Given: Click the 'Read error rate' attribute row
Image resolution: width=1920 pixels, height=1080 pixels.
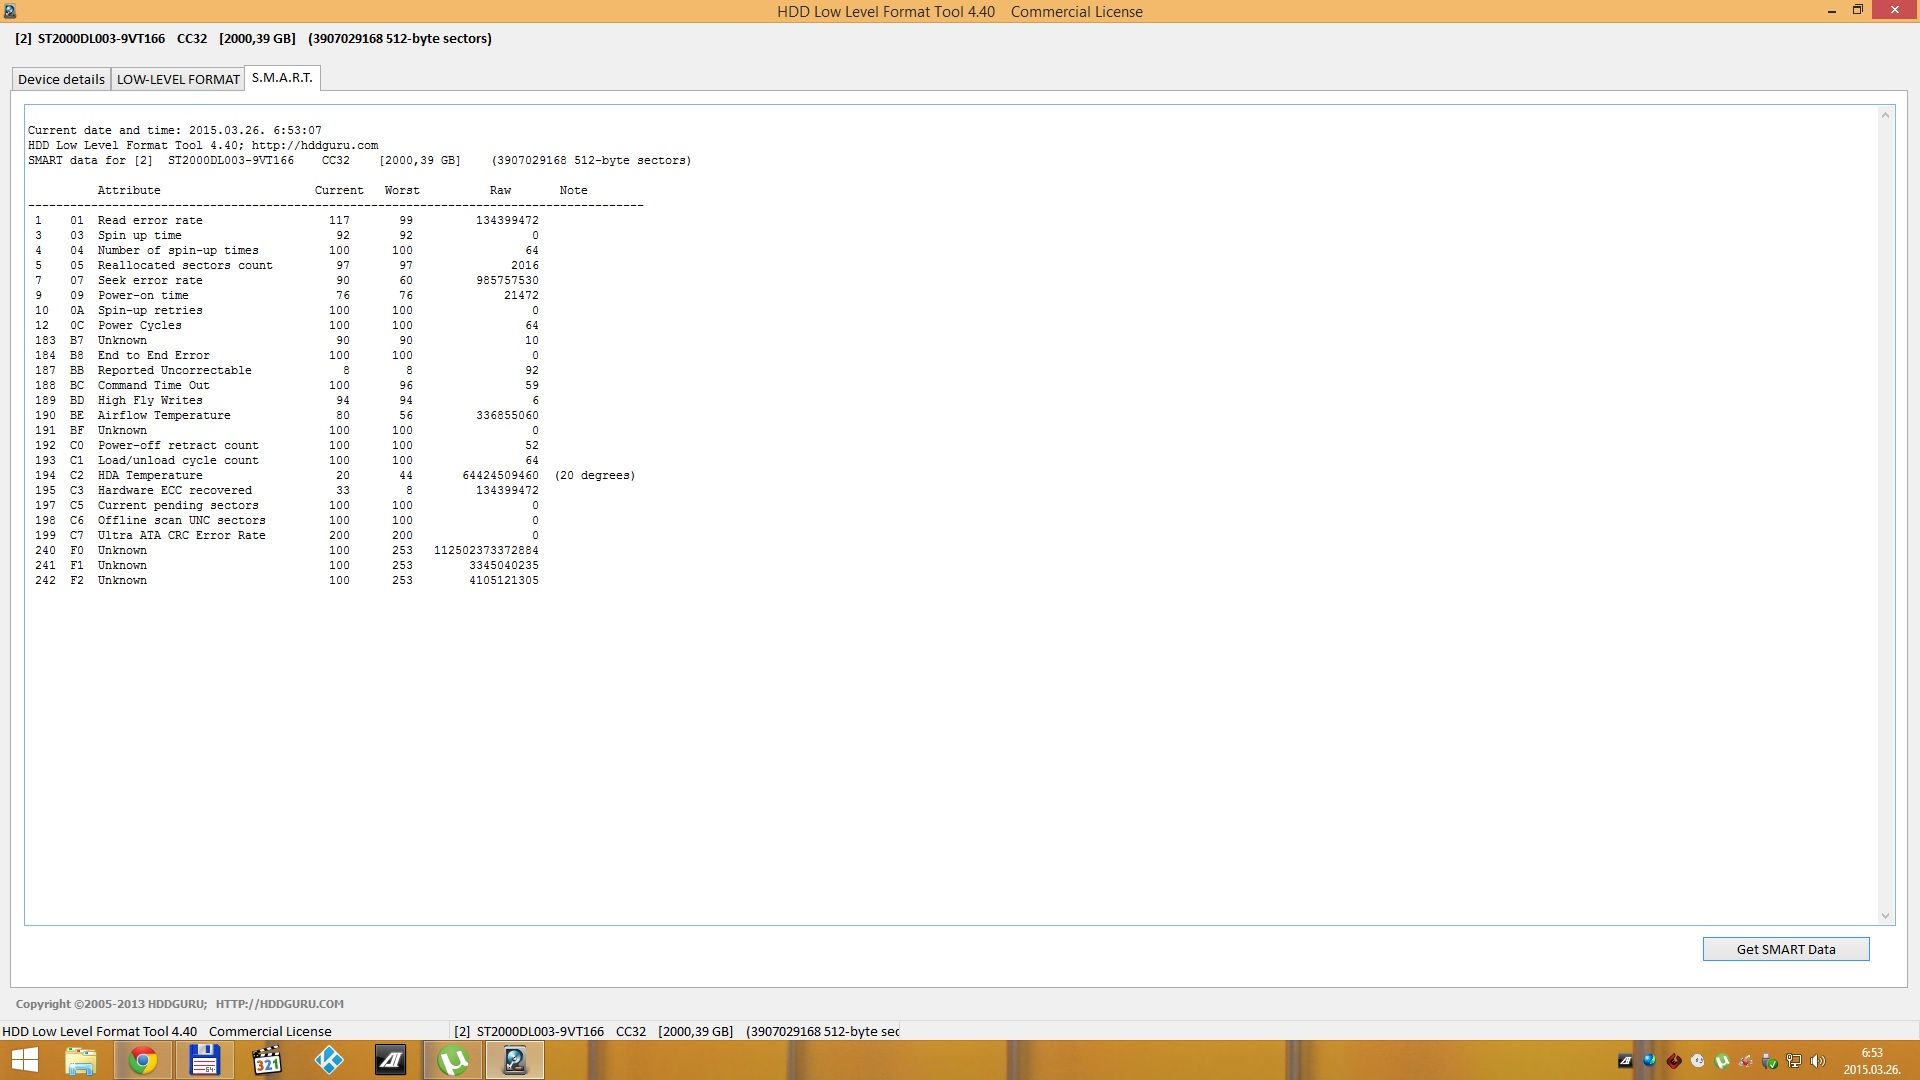Looking at the screenshot, I should click(287, 220).
